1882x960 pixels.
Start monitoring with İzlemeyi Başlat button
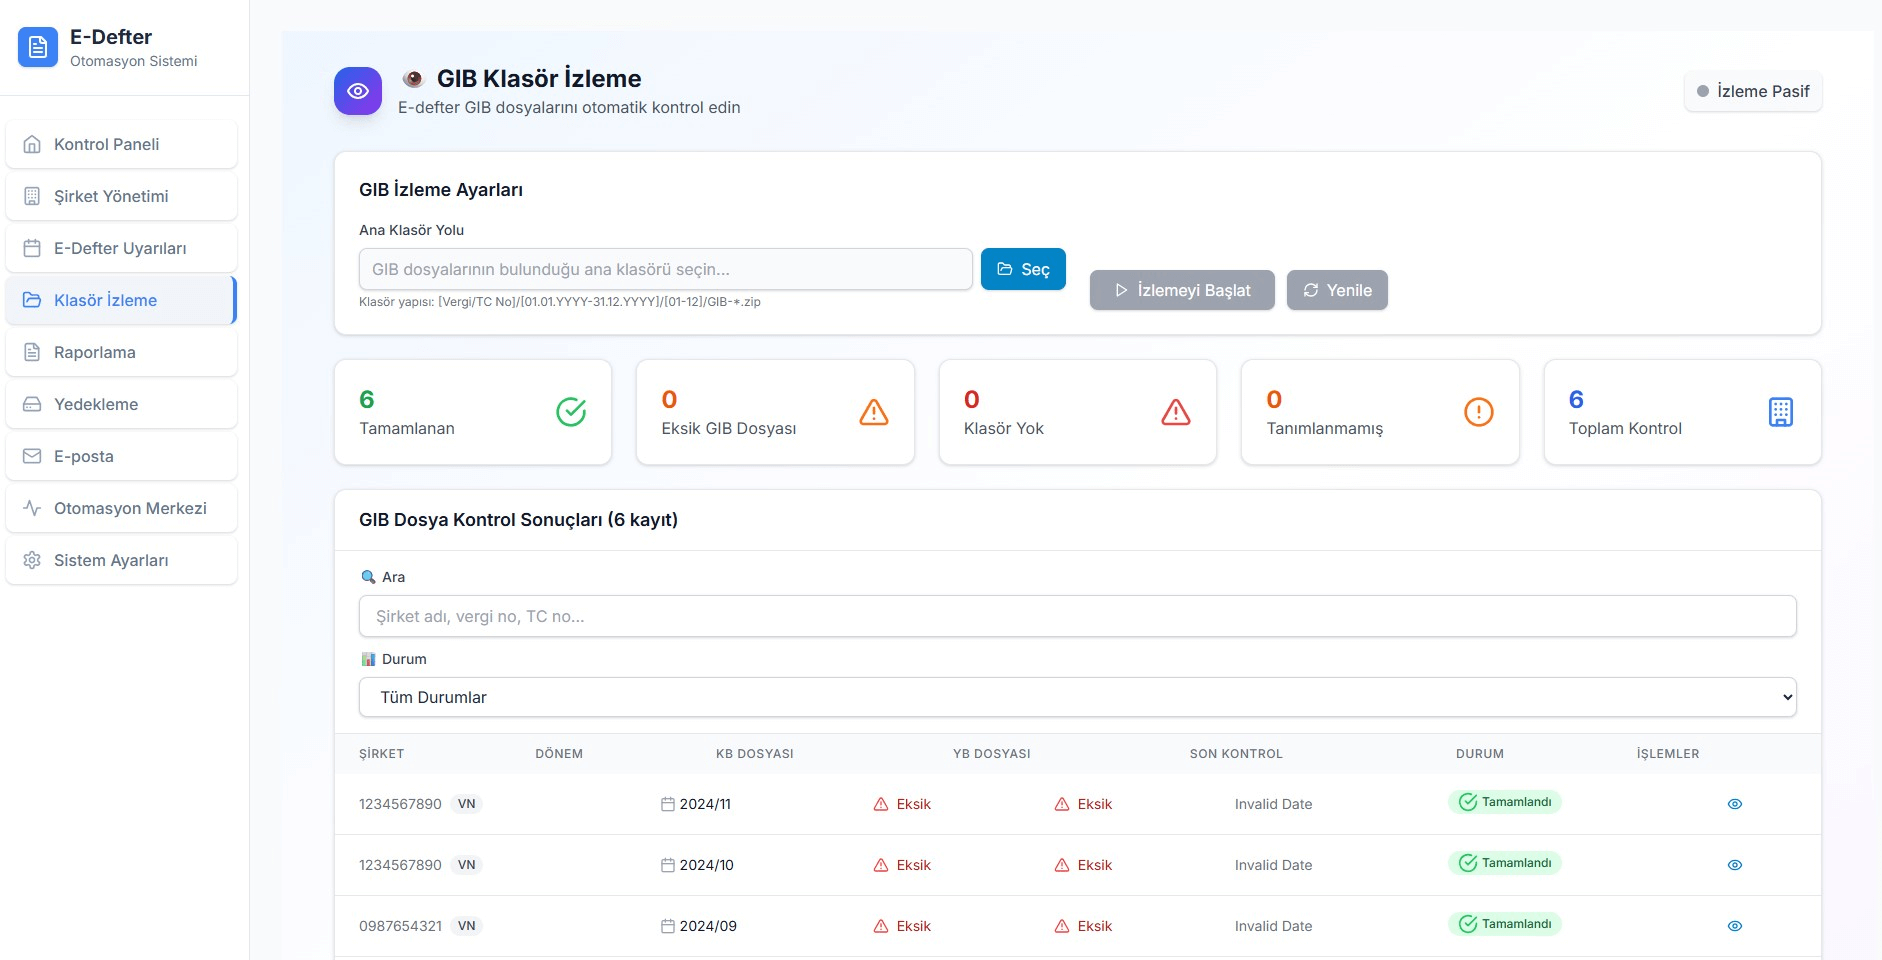tap(1181, 290)
